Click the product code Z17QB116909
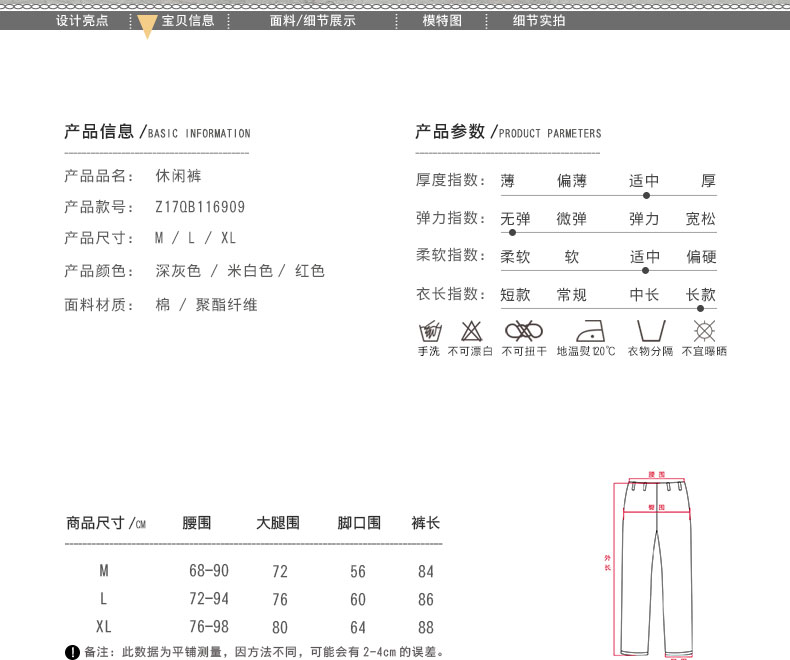The width and height of the screenshot is (790, 660). 200,207
